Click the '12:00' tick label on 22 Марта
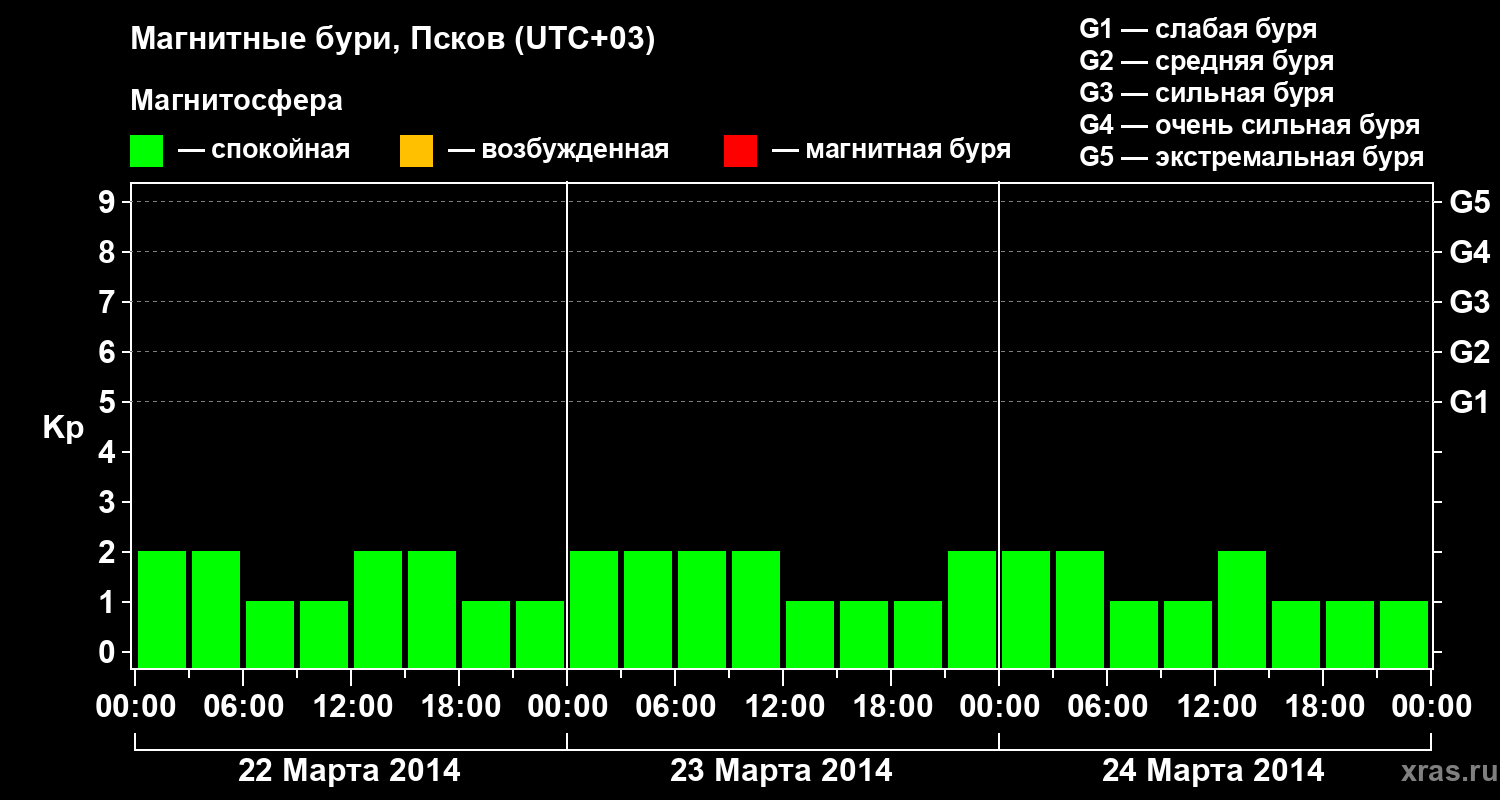 [351, 707]
